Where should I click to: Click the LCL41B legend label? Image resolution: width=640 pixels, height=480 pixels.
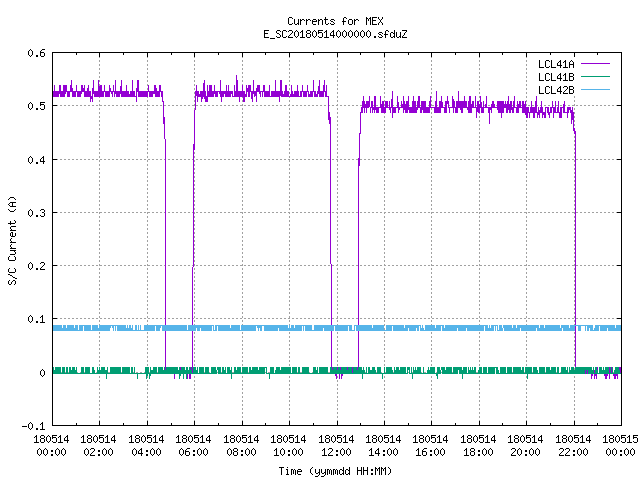point(556,77)
